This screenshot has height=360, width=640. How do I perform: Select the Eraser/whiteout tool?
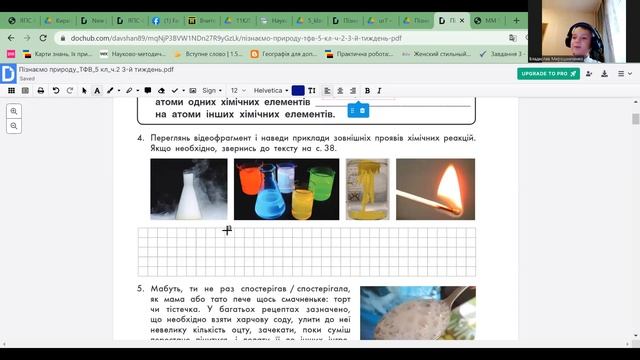[x=161, y=91]
